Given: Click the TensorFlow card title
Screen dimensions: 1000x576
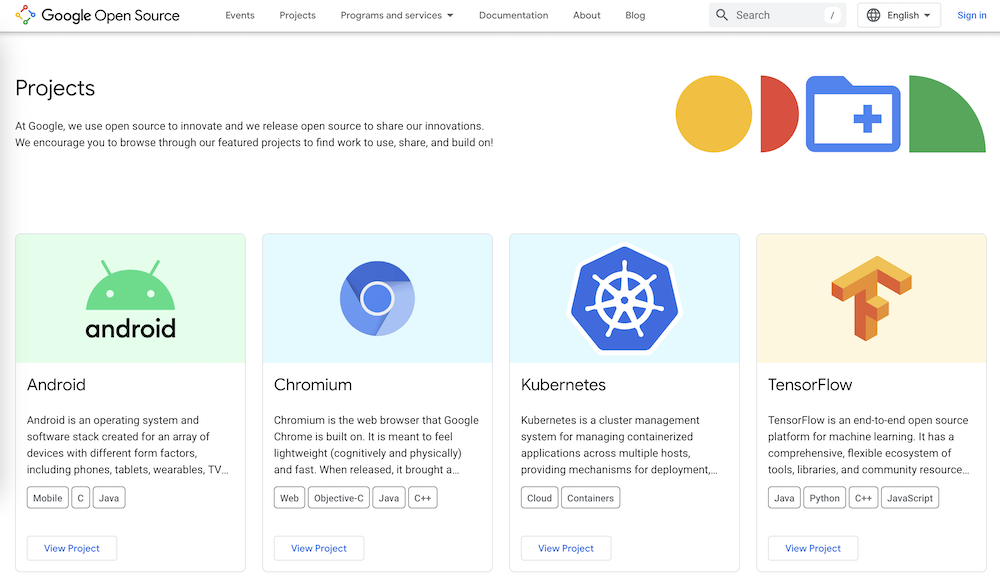Looking at the screenshot, I should pyautogui.click(x=810, y=385).
